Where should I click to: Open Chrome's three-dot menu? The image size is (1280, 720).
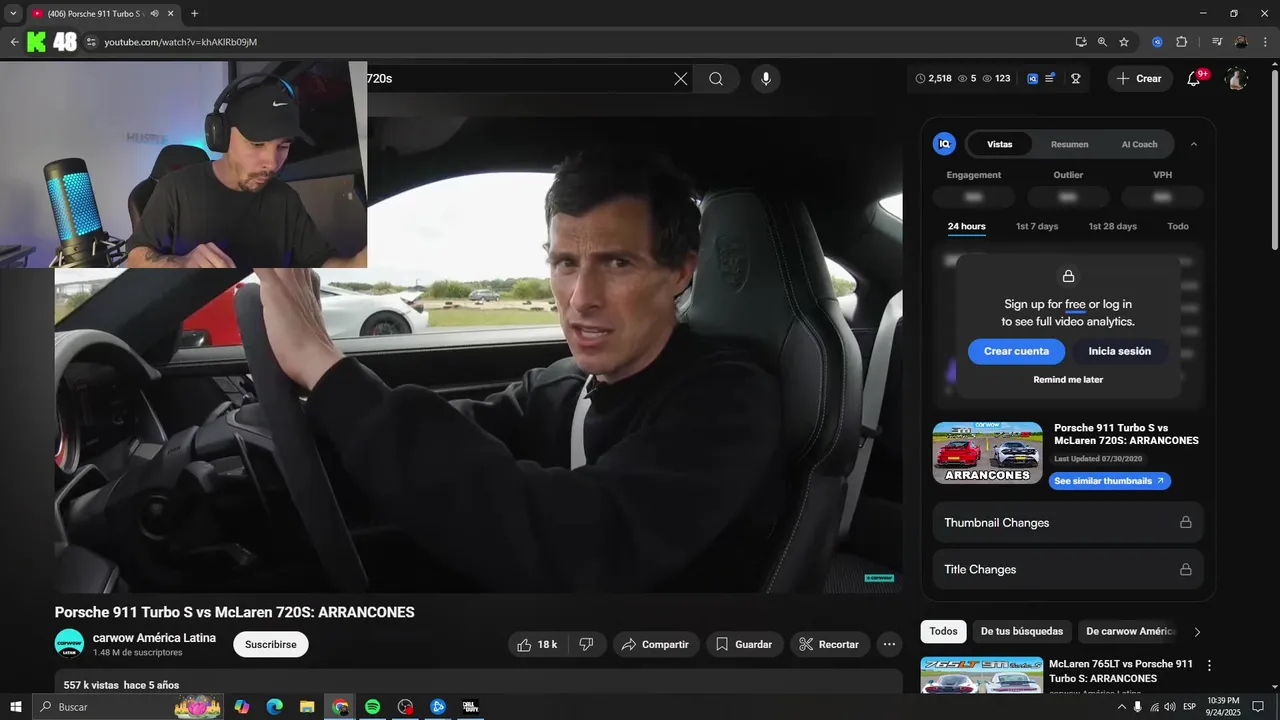1263,42
